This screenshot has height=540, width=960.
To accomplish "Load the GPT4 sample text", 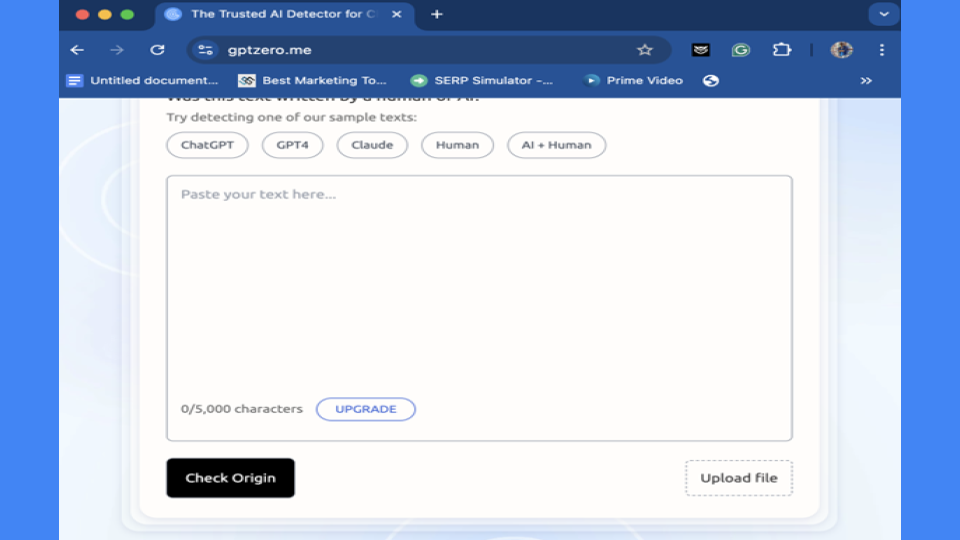I will pyautogui.click(x=293, y=145).
